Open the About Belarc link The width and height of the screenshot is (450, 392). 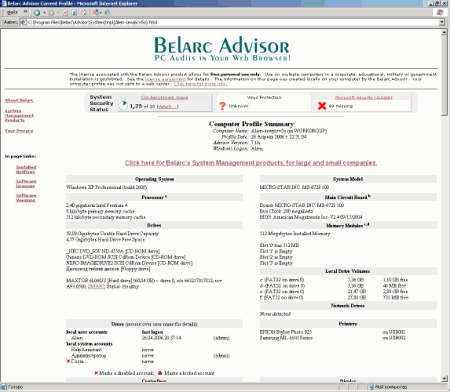pyautogui.click(x=19, y=100)
